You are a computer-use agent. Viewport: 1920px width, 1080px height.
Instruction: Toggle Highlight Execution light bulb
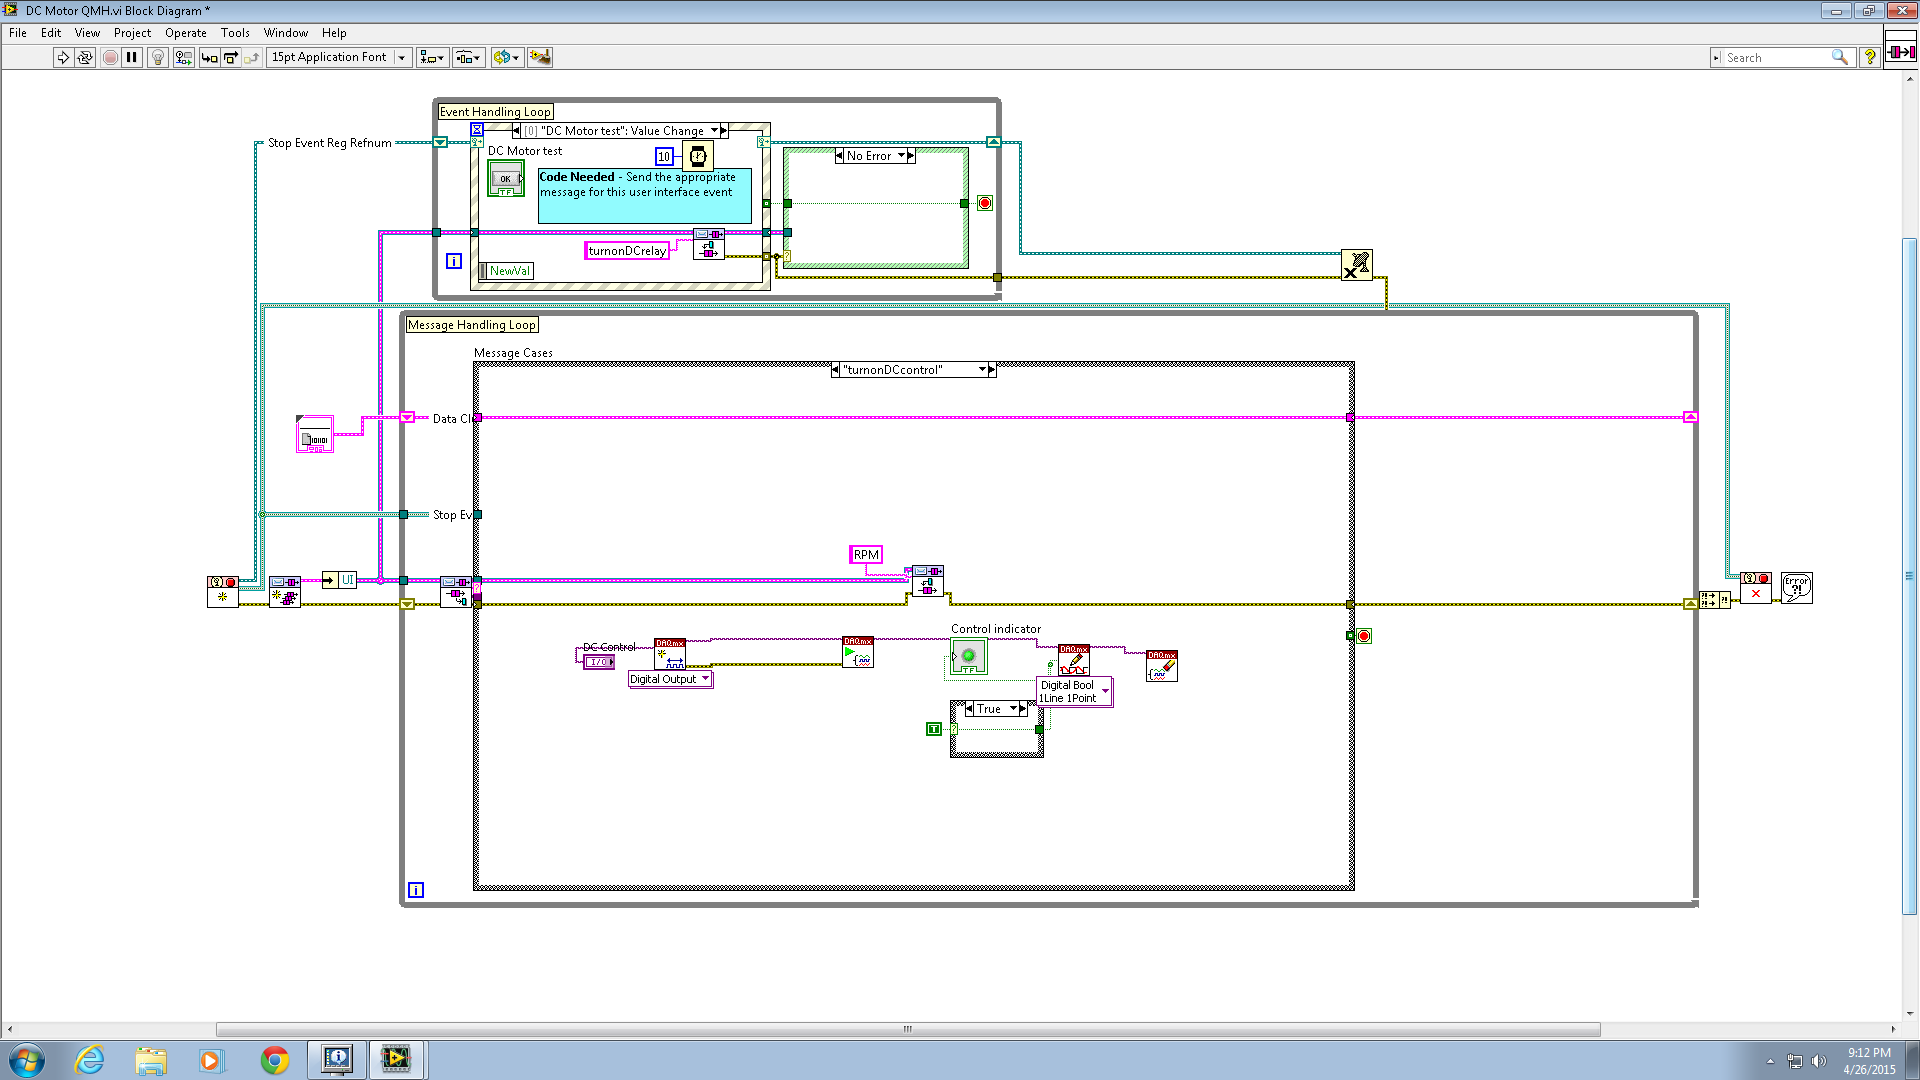click(x=157, y=57)
